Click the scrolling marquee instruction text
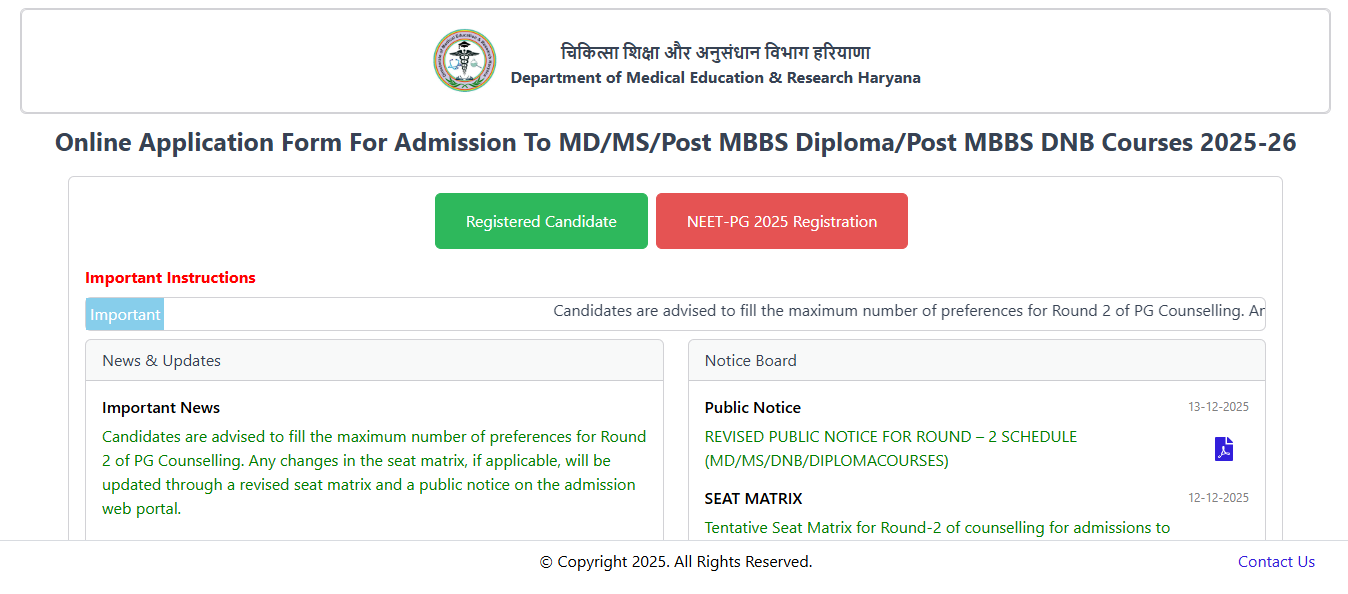Screen dimensions: 1348x594 click(908, 311)
